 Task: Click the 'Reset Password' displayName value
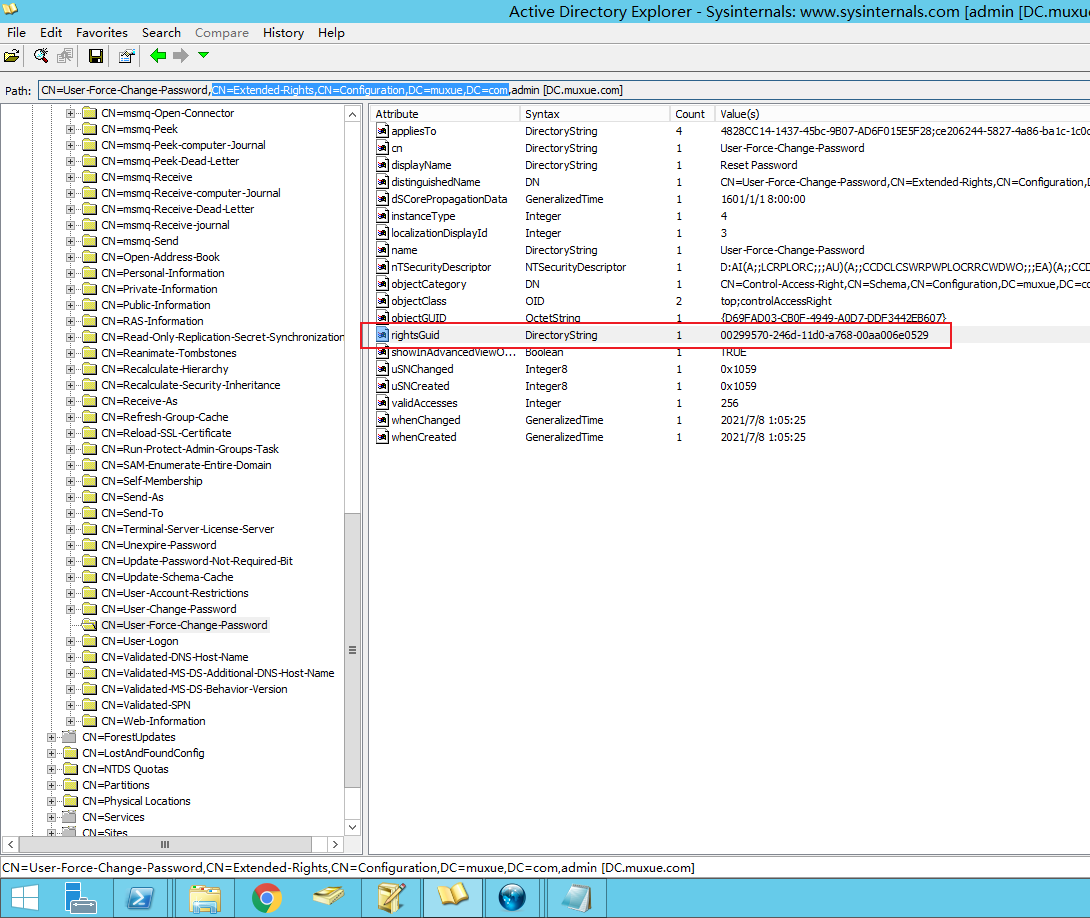tap(758, 165)
